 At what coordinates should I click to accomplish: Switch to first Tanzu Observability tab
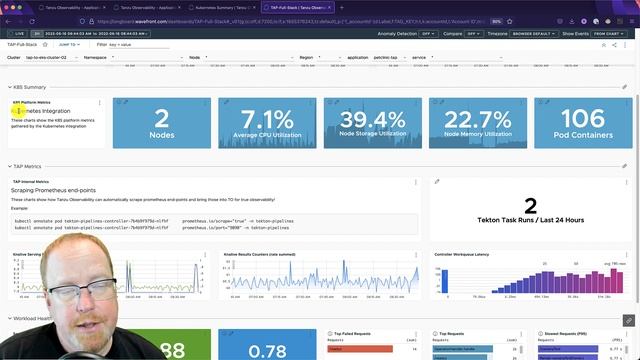tap(72, 7)
